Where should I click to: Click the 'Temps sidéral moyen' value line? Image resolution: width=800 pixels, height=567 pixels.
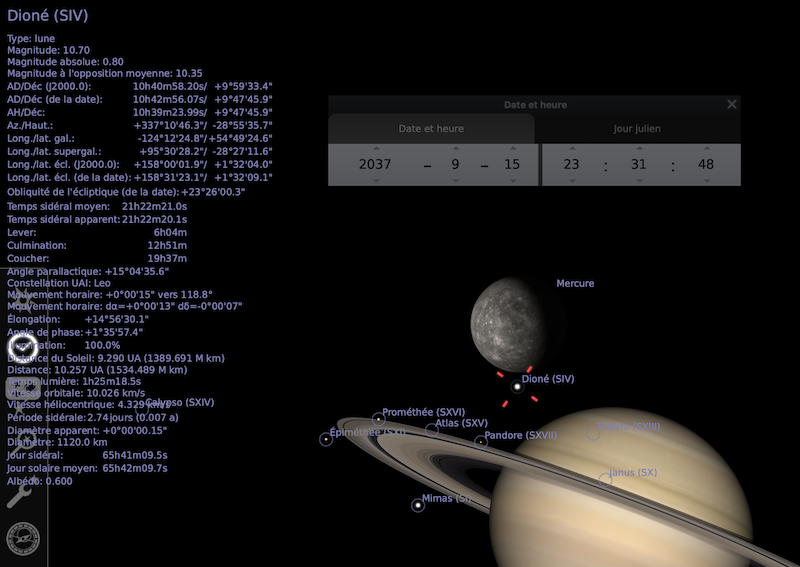click(97, 206)
